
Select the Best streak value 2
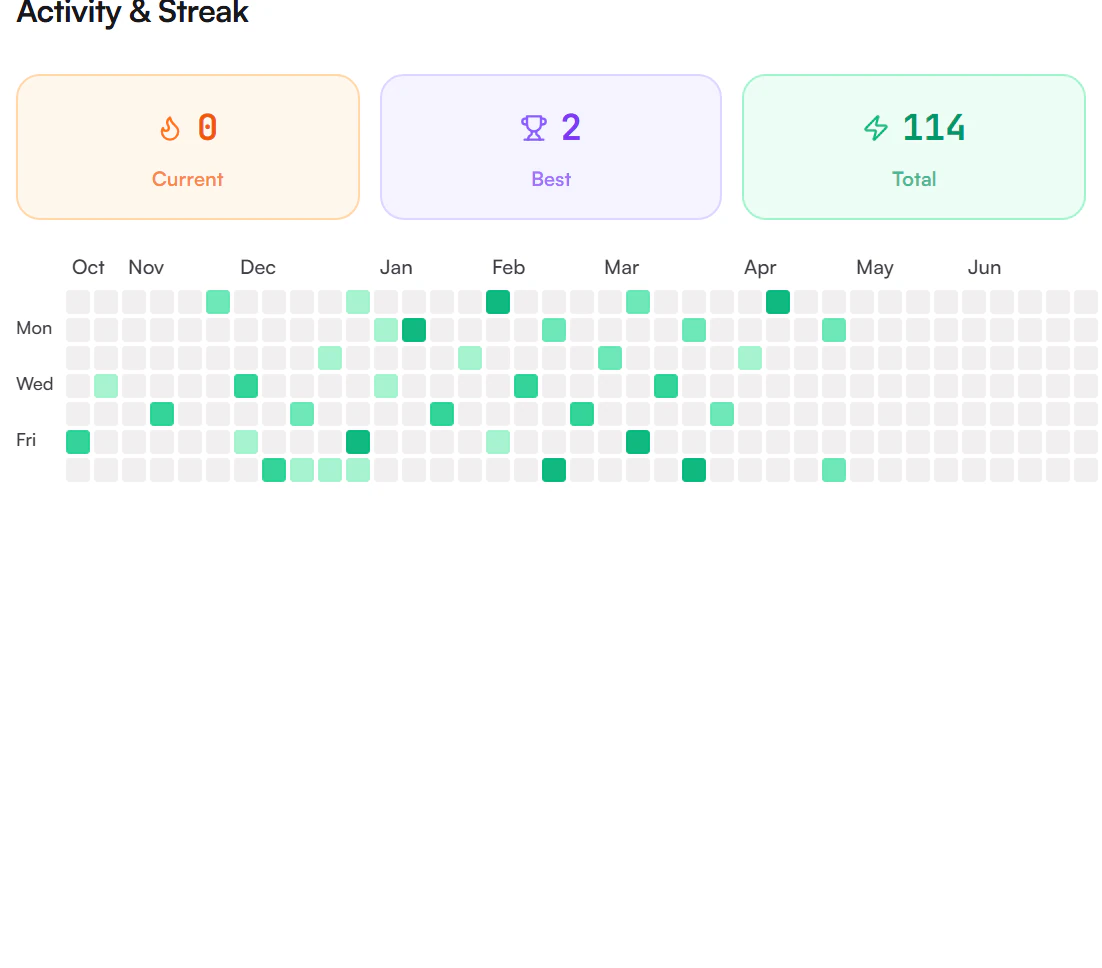[x=571, y=127]
